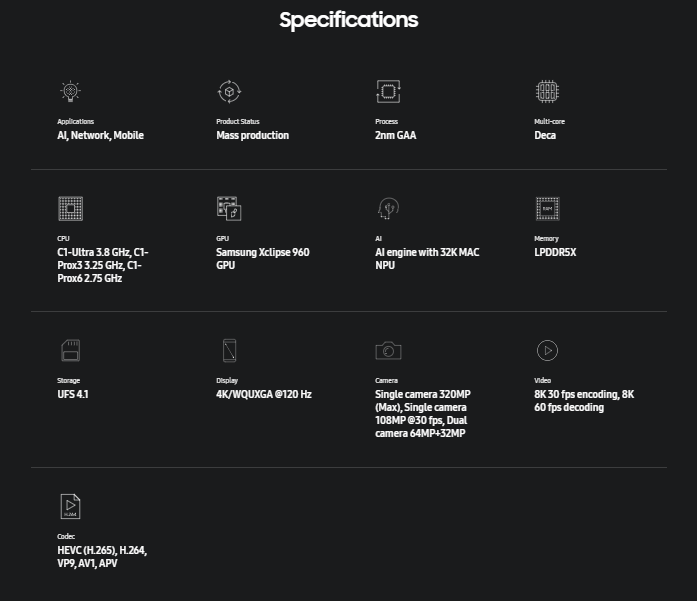697x601 pixels.
Task: Click the Applications lightbulb icon
Action: click(70, 92)
